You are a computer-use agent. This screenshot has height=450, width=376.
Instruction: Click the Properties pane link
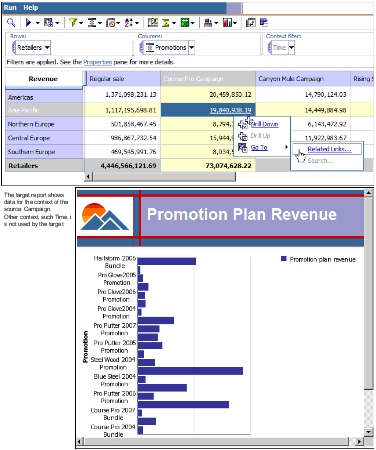pos(97,62)
